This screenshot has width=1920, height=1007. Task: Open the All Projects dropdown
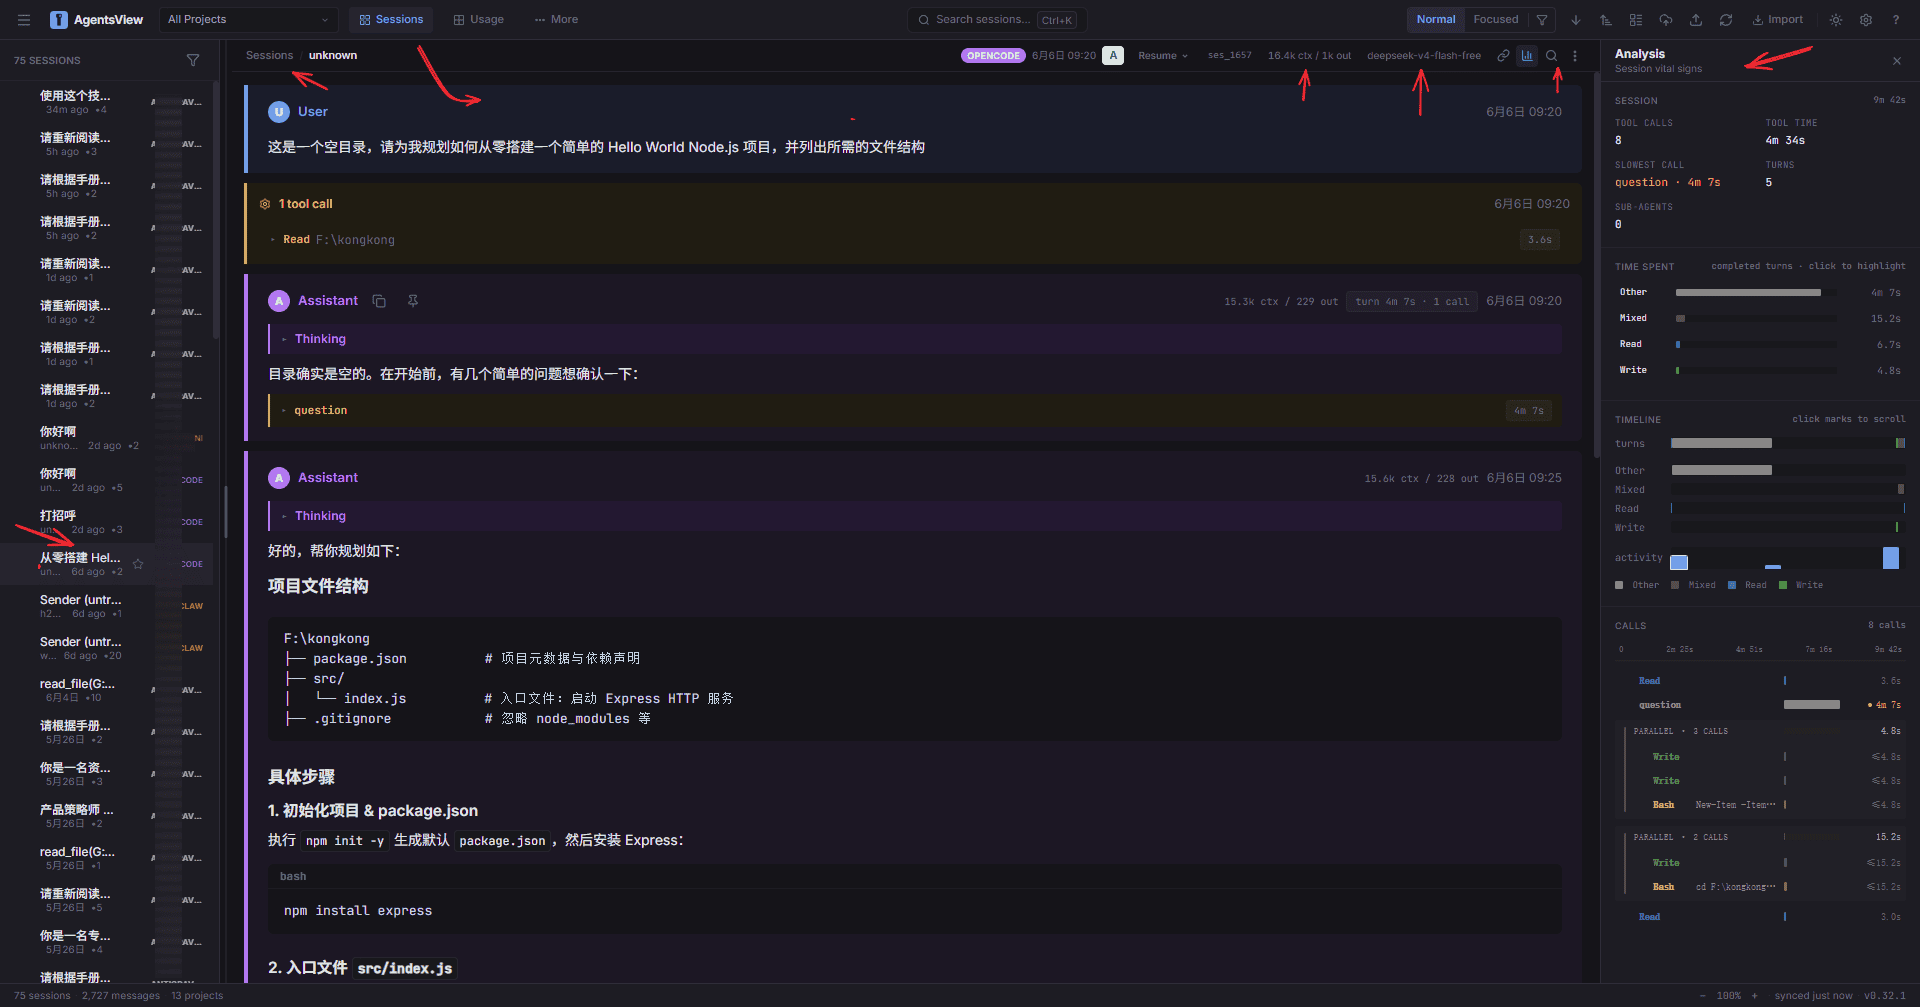[x=248, y=20]
